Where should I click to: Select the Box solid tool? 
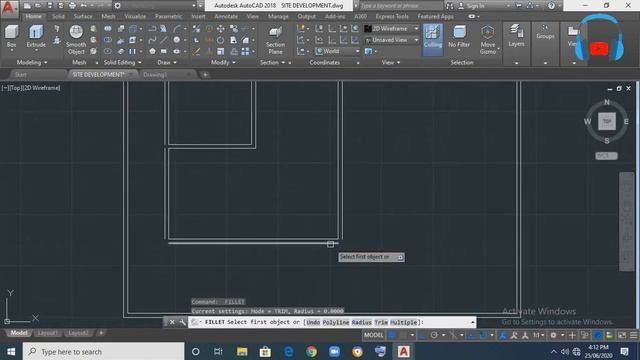tap(11, 36)
